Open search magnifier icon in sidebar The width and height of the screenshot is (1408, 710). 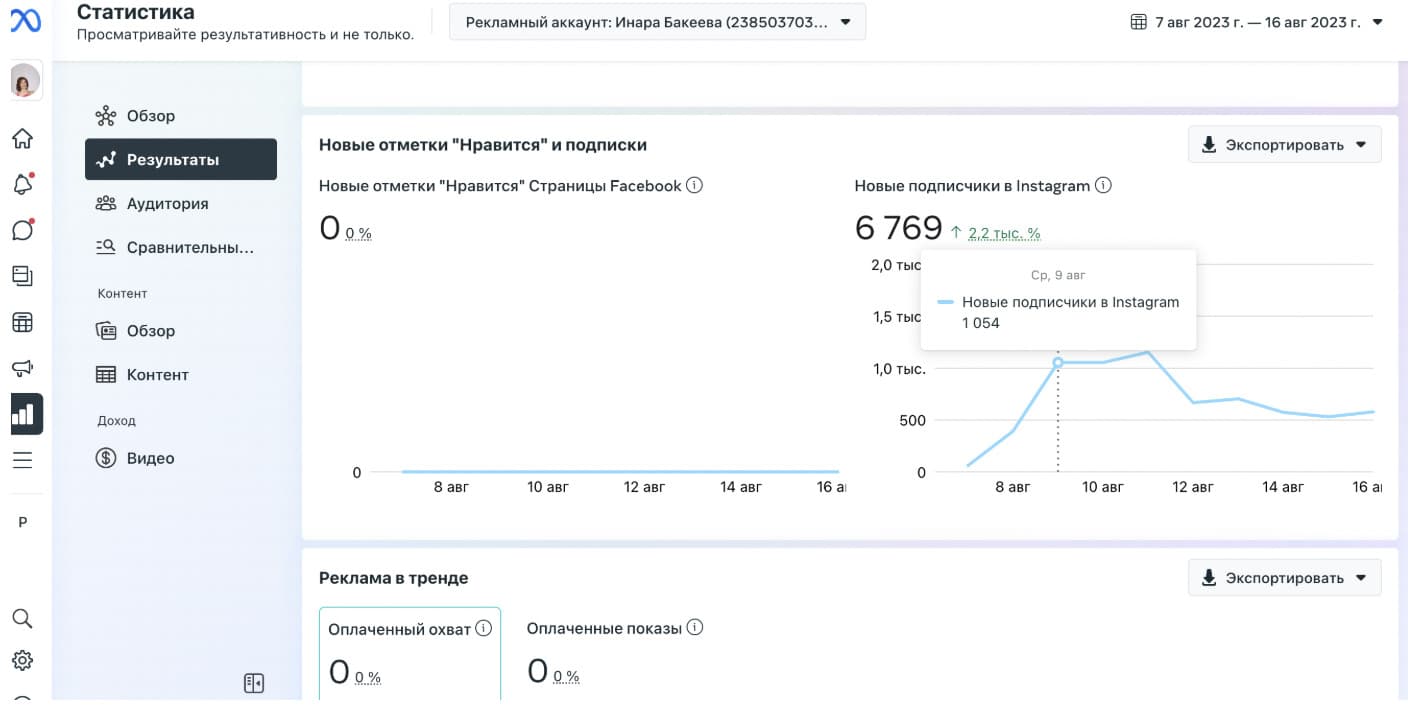[22, 618]
